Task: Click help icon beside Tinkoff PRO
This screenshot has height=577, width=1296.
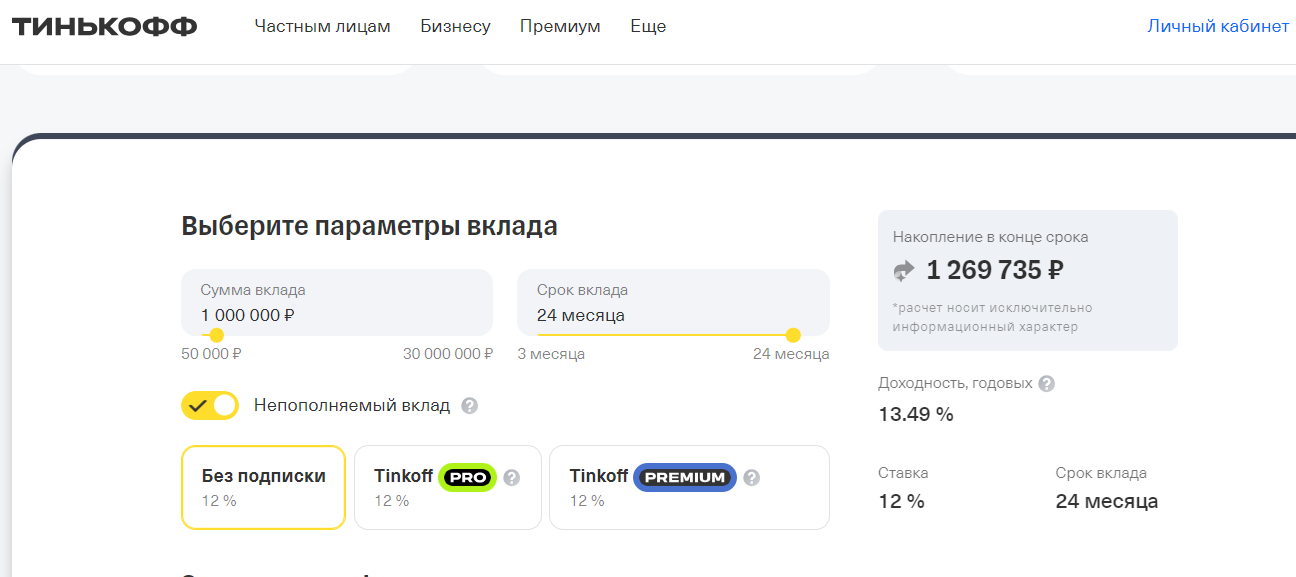Action: pos(512,478)
